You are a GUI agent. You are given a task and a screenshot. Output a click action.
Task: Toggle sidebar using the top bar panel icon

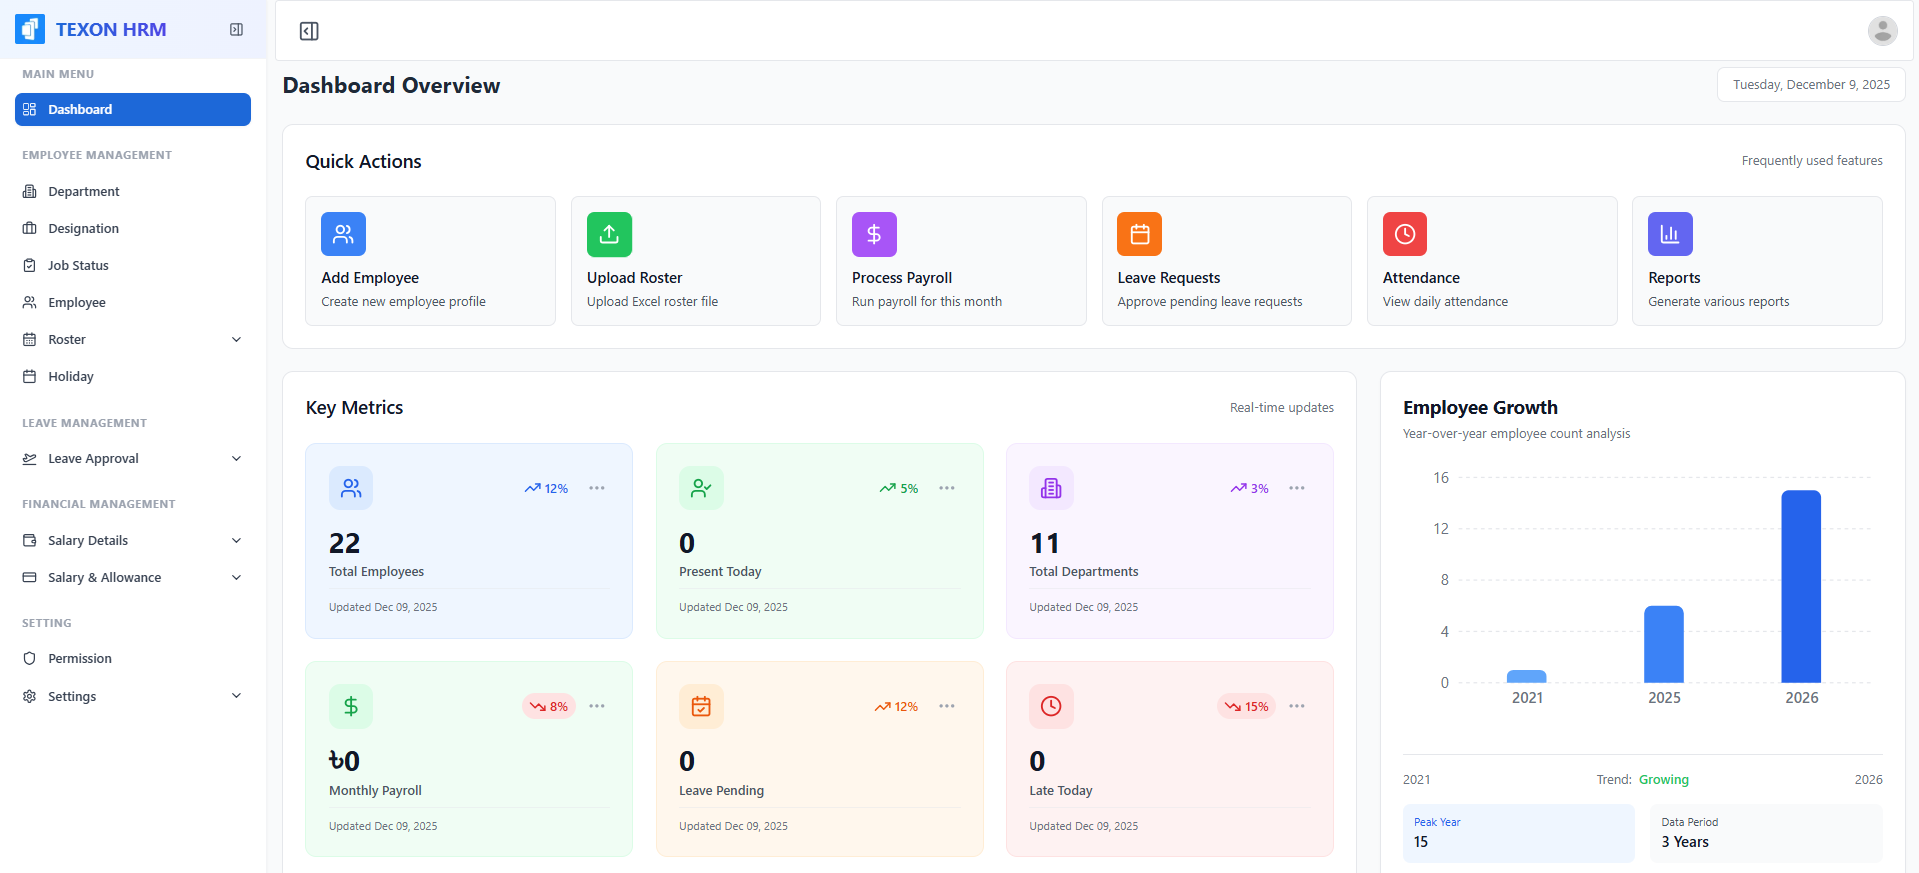(x=309, y=31)
